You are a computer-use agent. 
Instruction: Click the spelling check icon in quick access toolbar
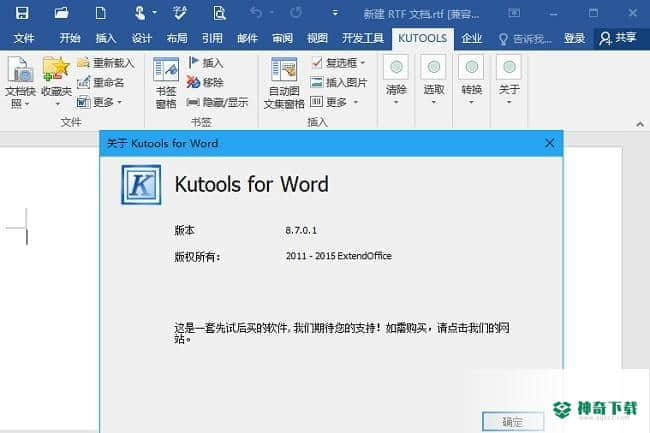point(179,13)
